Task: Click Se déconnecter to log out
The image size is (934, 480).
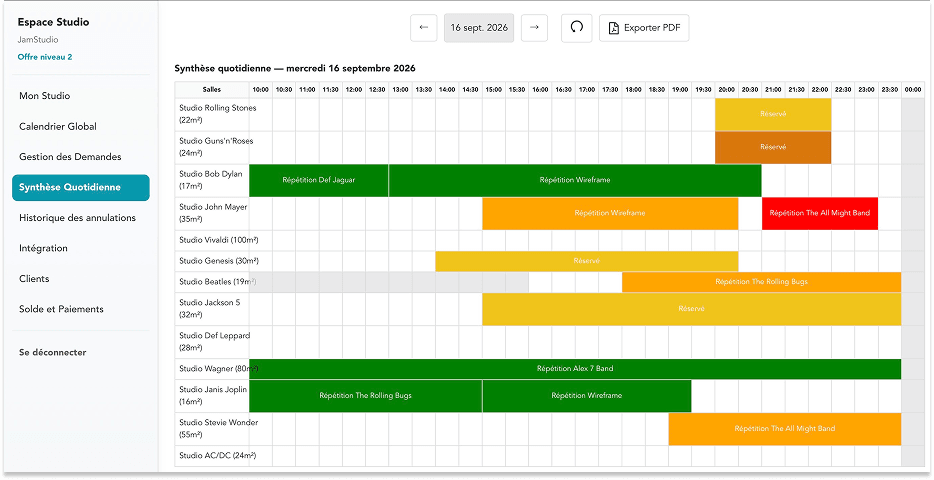Action: 52,352
